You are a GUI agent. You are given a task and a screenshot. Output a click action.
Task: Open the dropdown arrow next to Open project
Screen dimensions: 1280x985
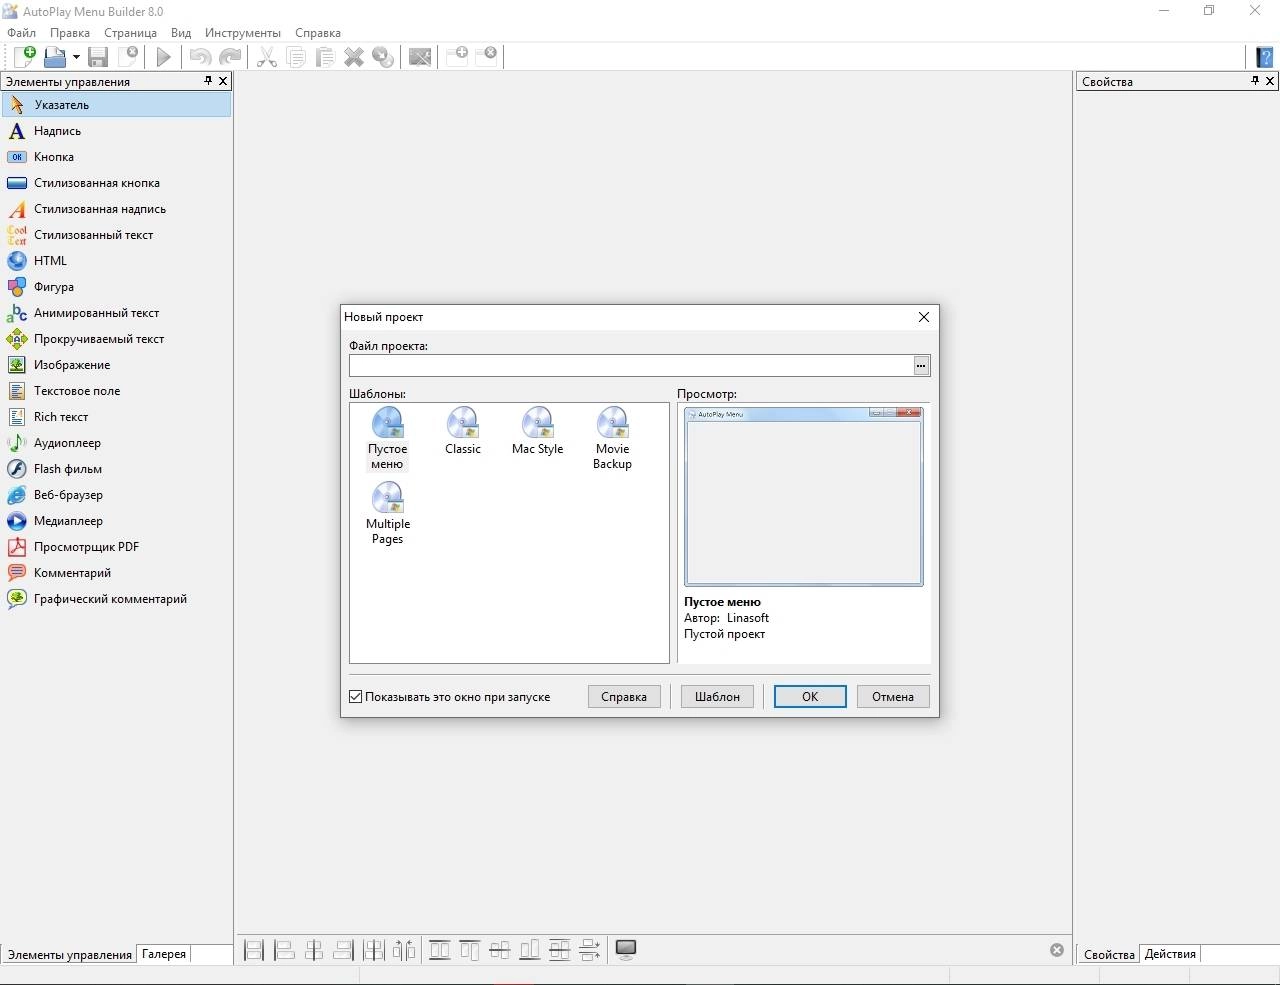pos(76,57)
